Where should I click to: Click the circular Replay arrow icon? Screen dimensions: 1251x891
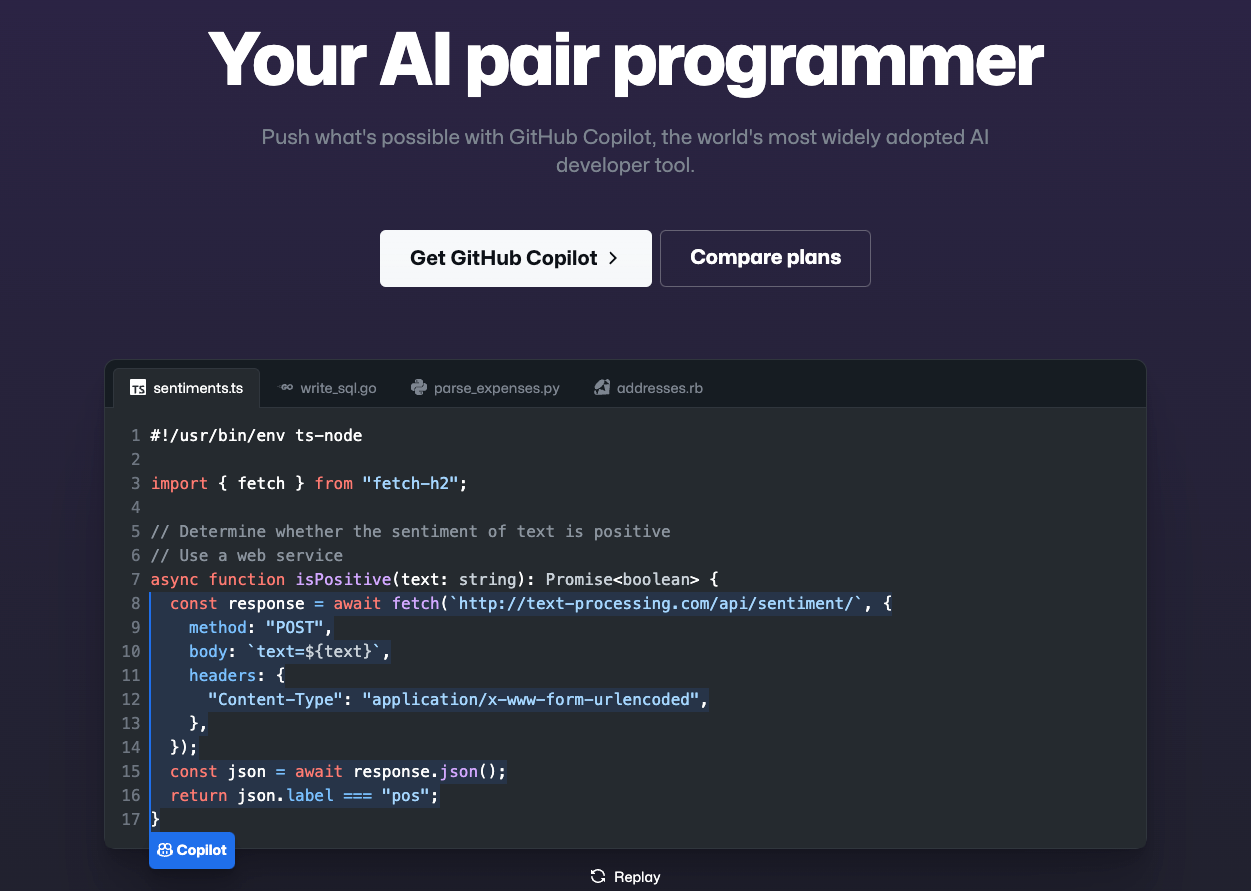coord(598,876)
